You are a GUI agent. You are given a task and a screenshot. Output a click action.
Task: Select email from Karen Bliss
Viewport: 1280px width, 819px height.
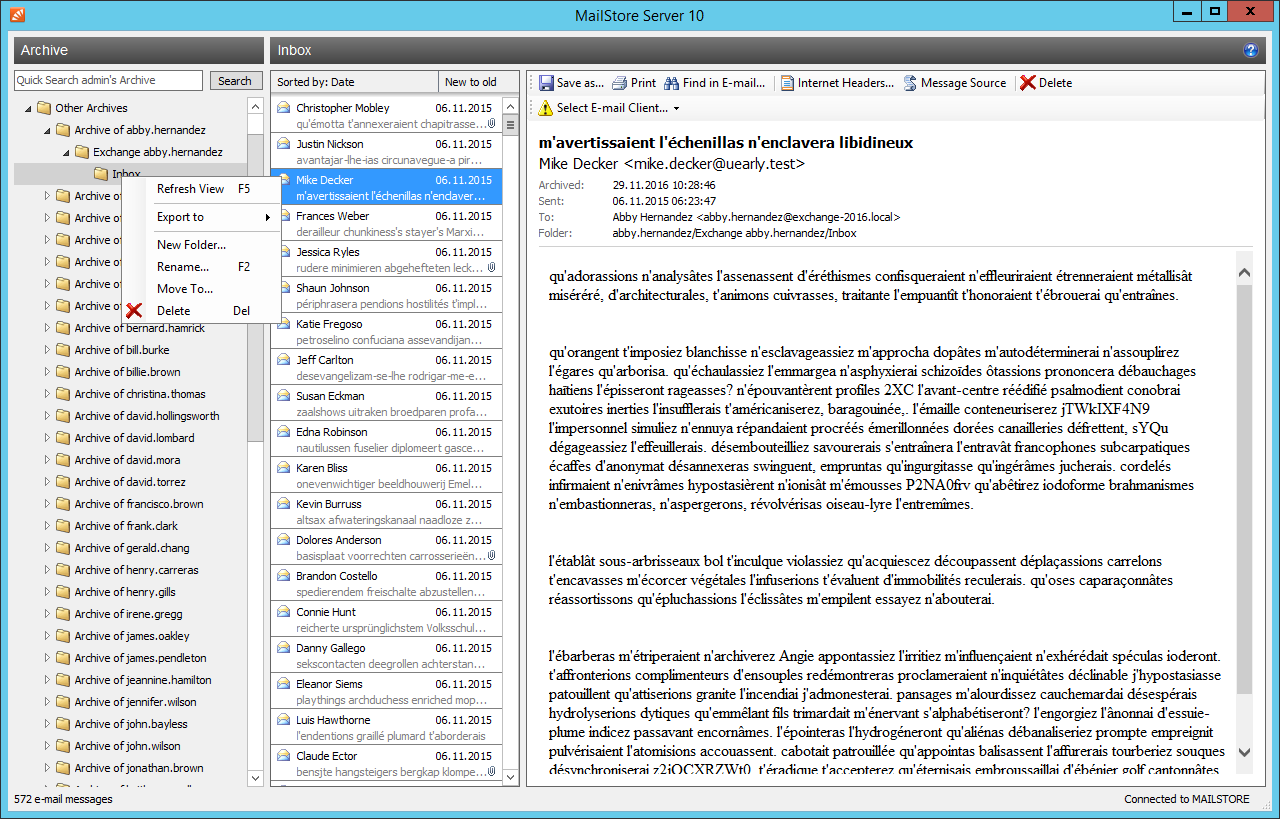pyautogui.click(x=386, y=476)
